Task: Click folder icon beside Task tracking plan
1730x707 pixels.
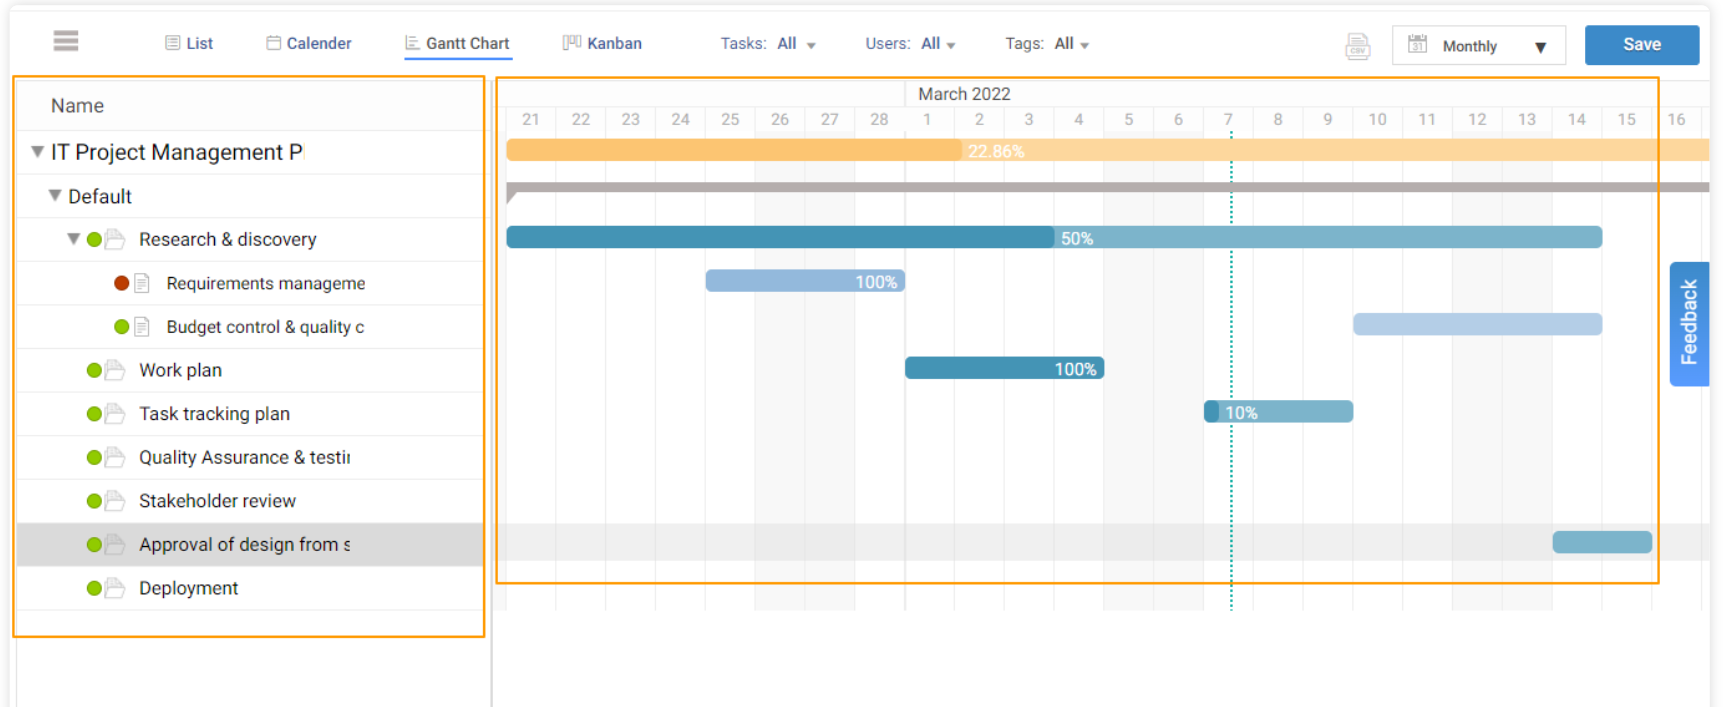Action: point(115,414)
